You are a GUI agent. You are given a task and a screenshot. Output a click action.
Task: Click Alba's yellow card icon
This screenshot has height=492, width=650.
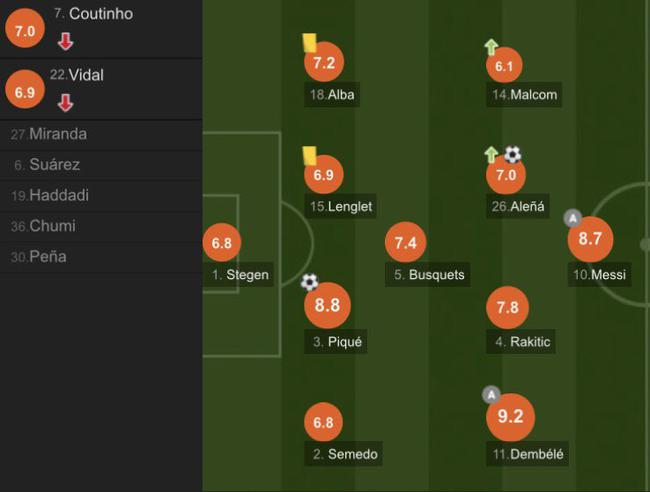click(310, 42)
